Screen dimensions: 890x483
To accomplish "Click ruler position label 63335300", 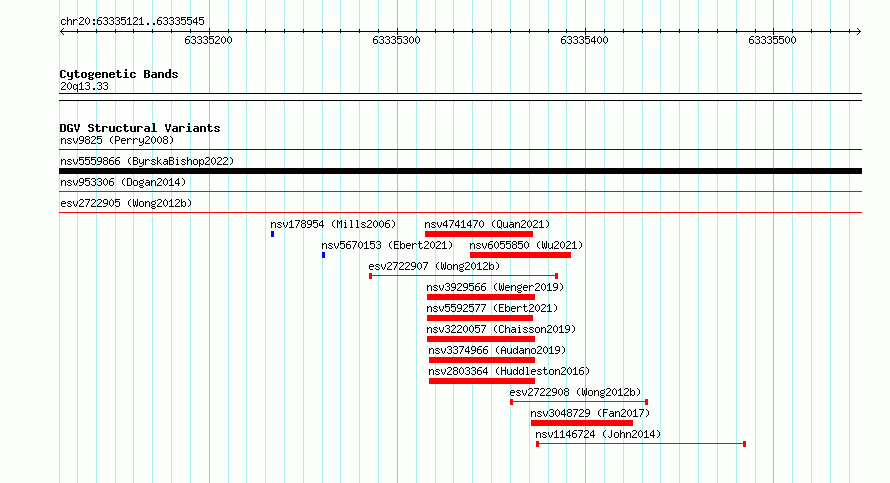I will coord(396,40).
